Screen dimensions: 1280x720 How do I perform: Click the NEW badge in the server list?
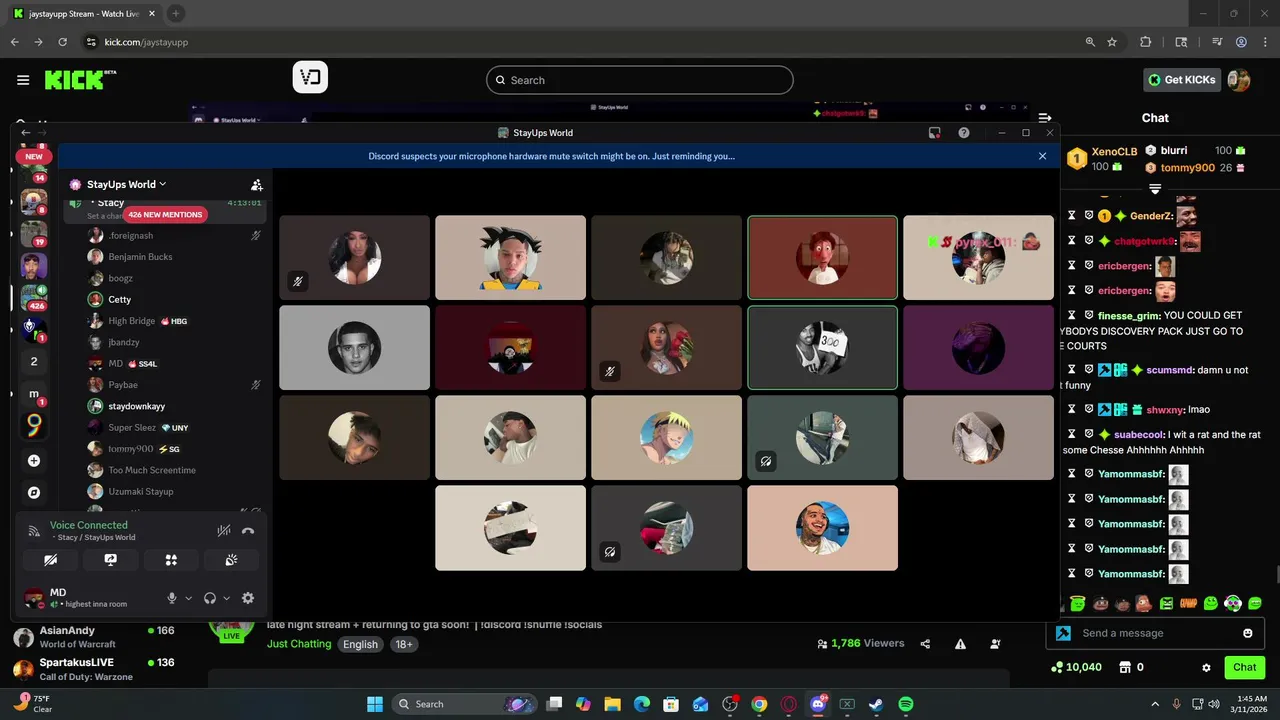[34, 156]
